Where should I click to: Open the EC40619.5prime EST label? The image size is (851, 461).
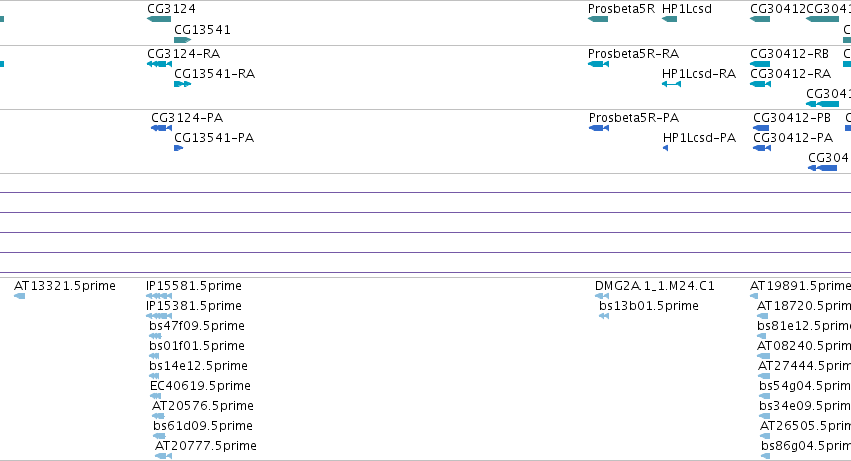coord(200,386)
